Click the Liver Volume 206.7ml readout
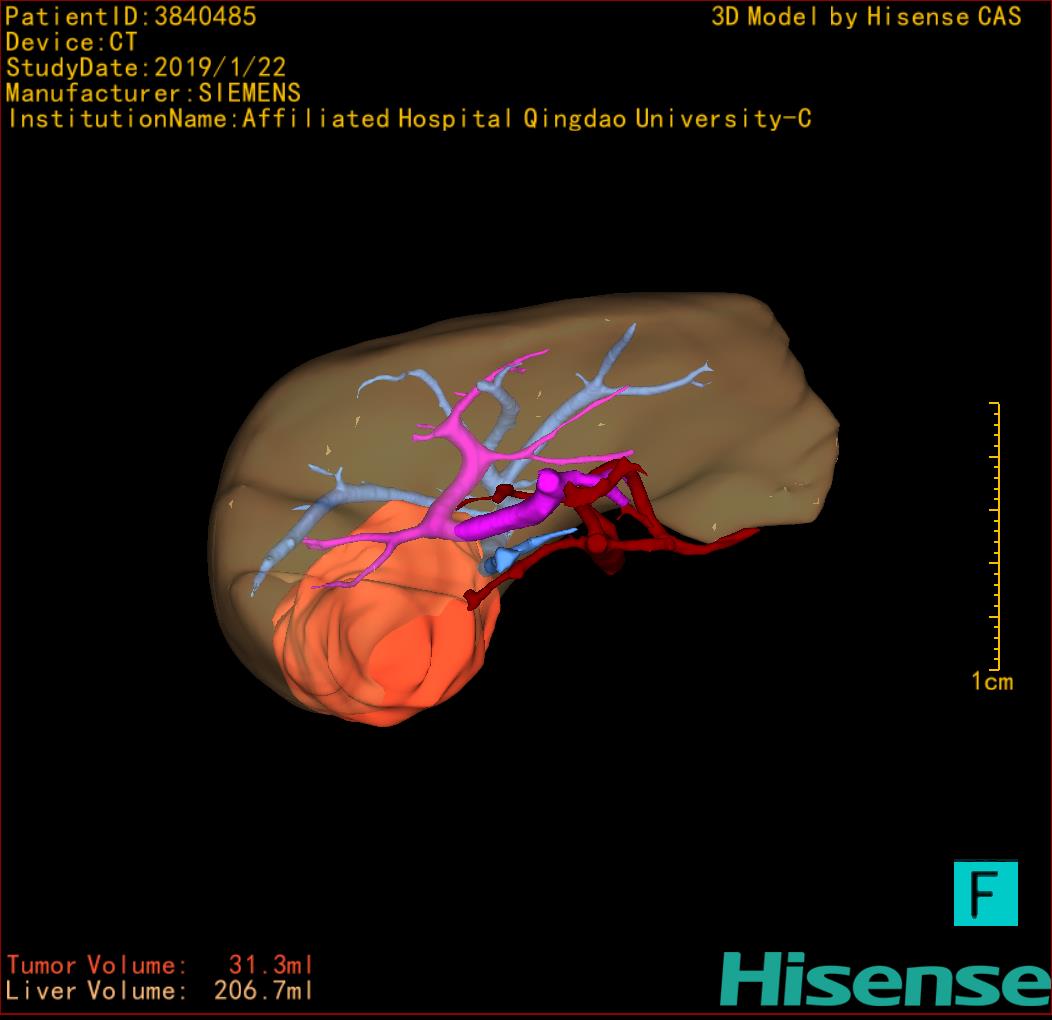The image size is (1052, 1020). coord(160,991)
